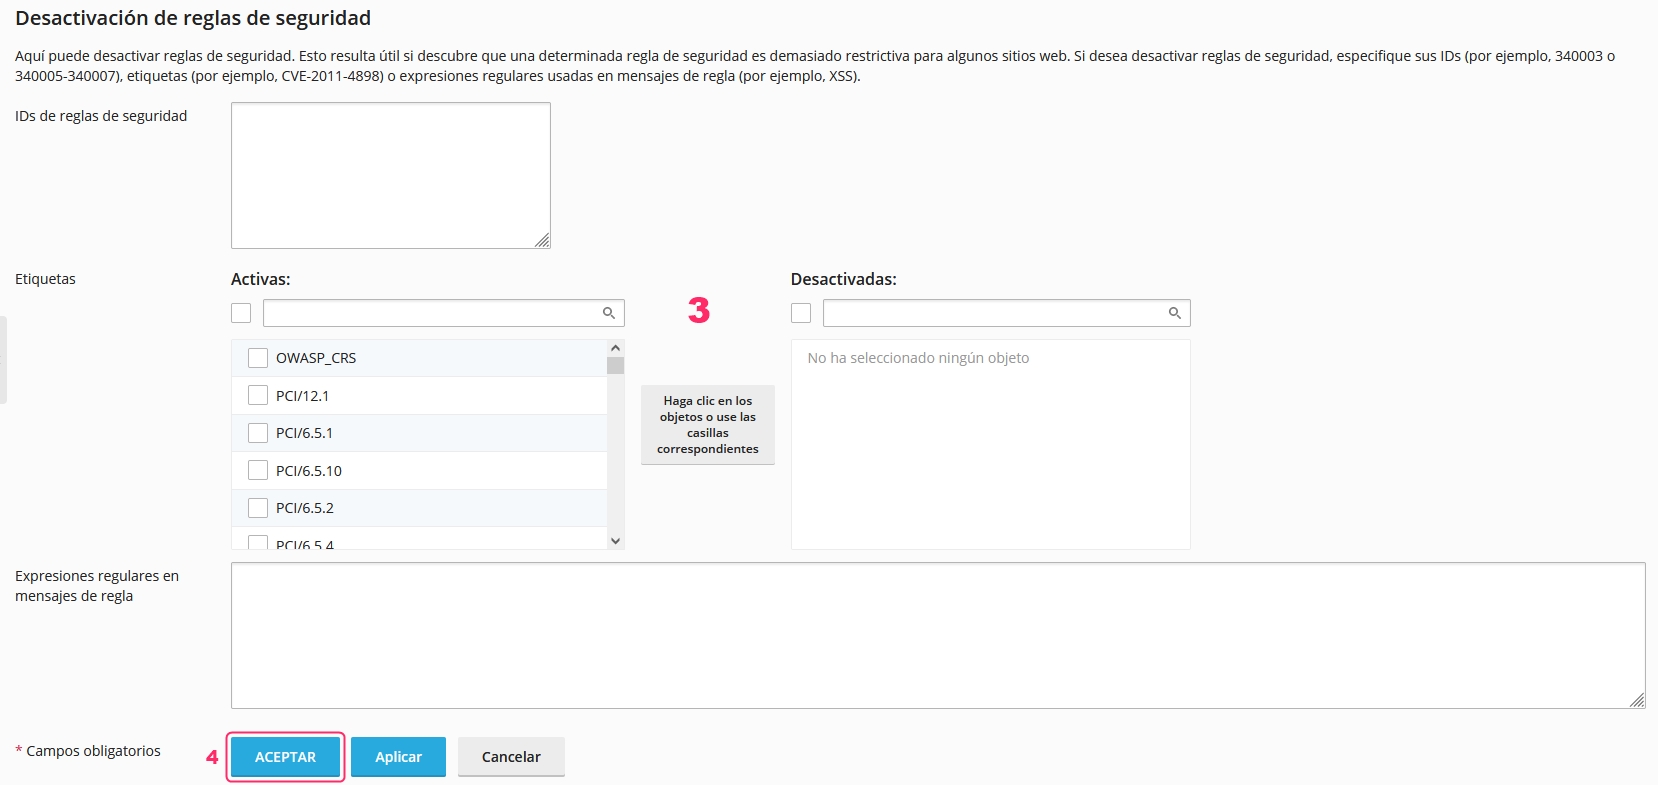Screen dimensions: 1658x785
Task: Select all tags in Activas list
Action: pos(241,313)
